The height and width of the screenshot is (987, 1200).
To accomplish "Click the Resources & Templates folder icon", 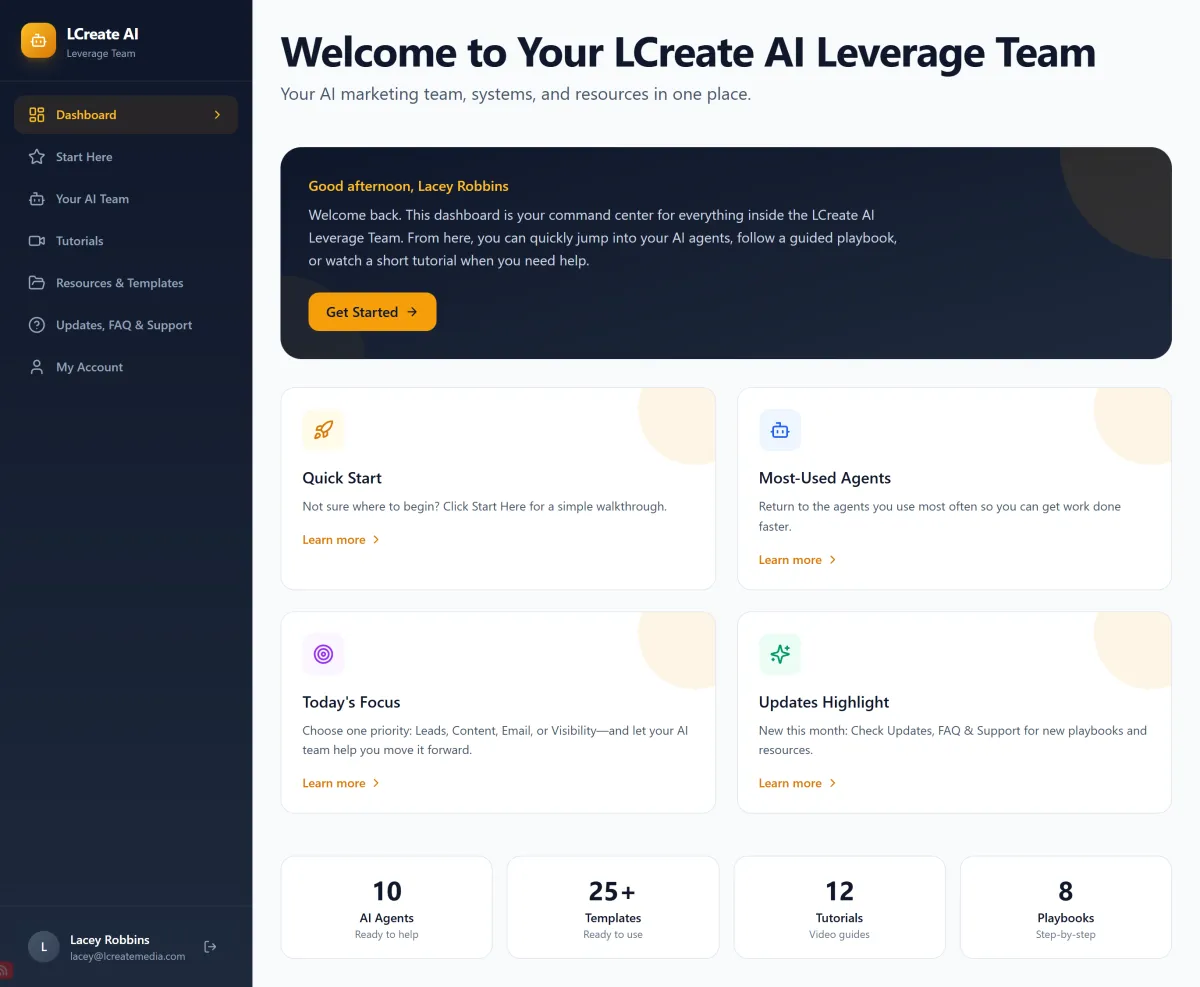I will pos(37,283).
